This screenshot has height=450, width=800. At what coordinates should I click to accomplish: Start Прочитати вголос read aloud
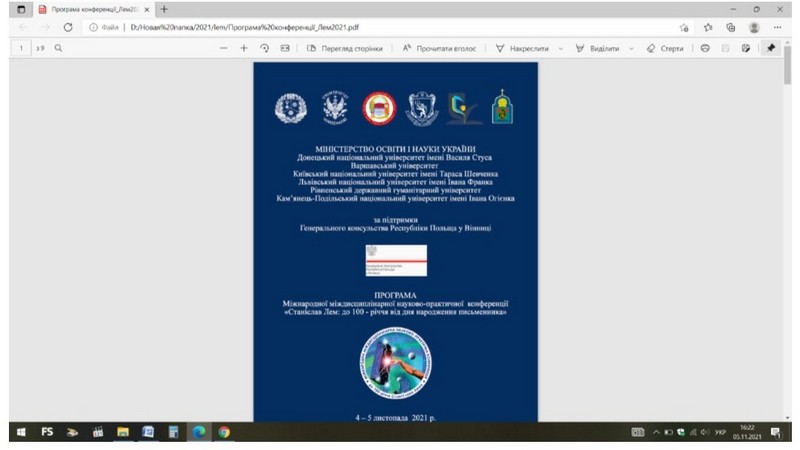pyautogui.click(x=439, y=48)
